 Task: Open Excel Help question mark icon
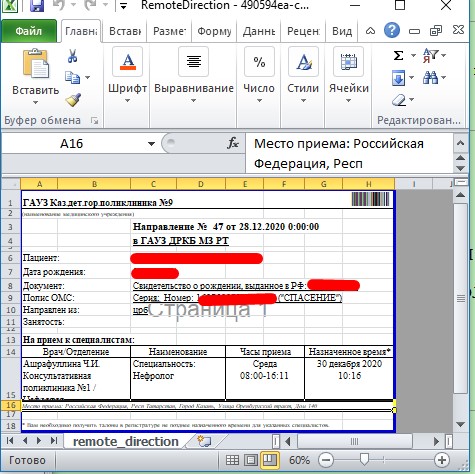392,30
